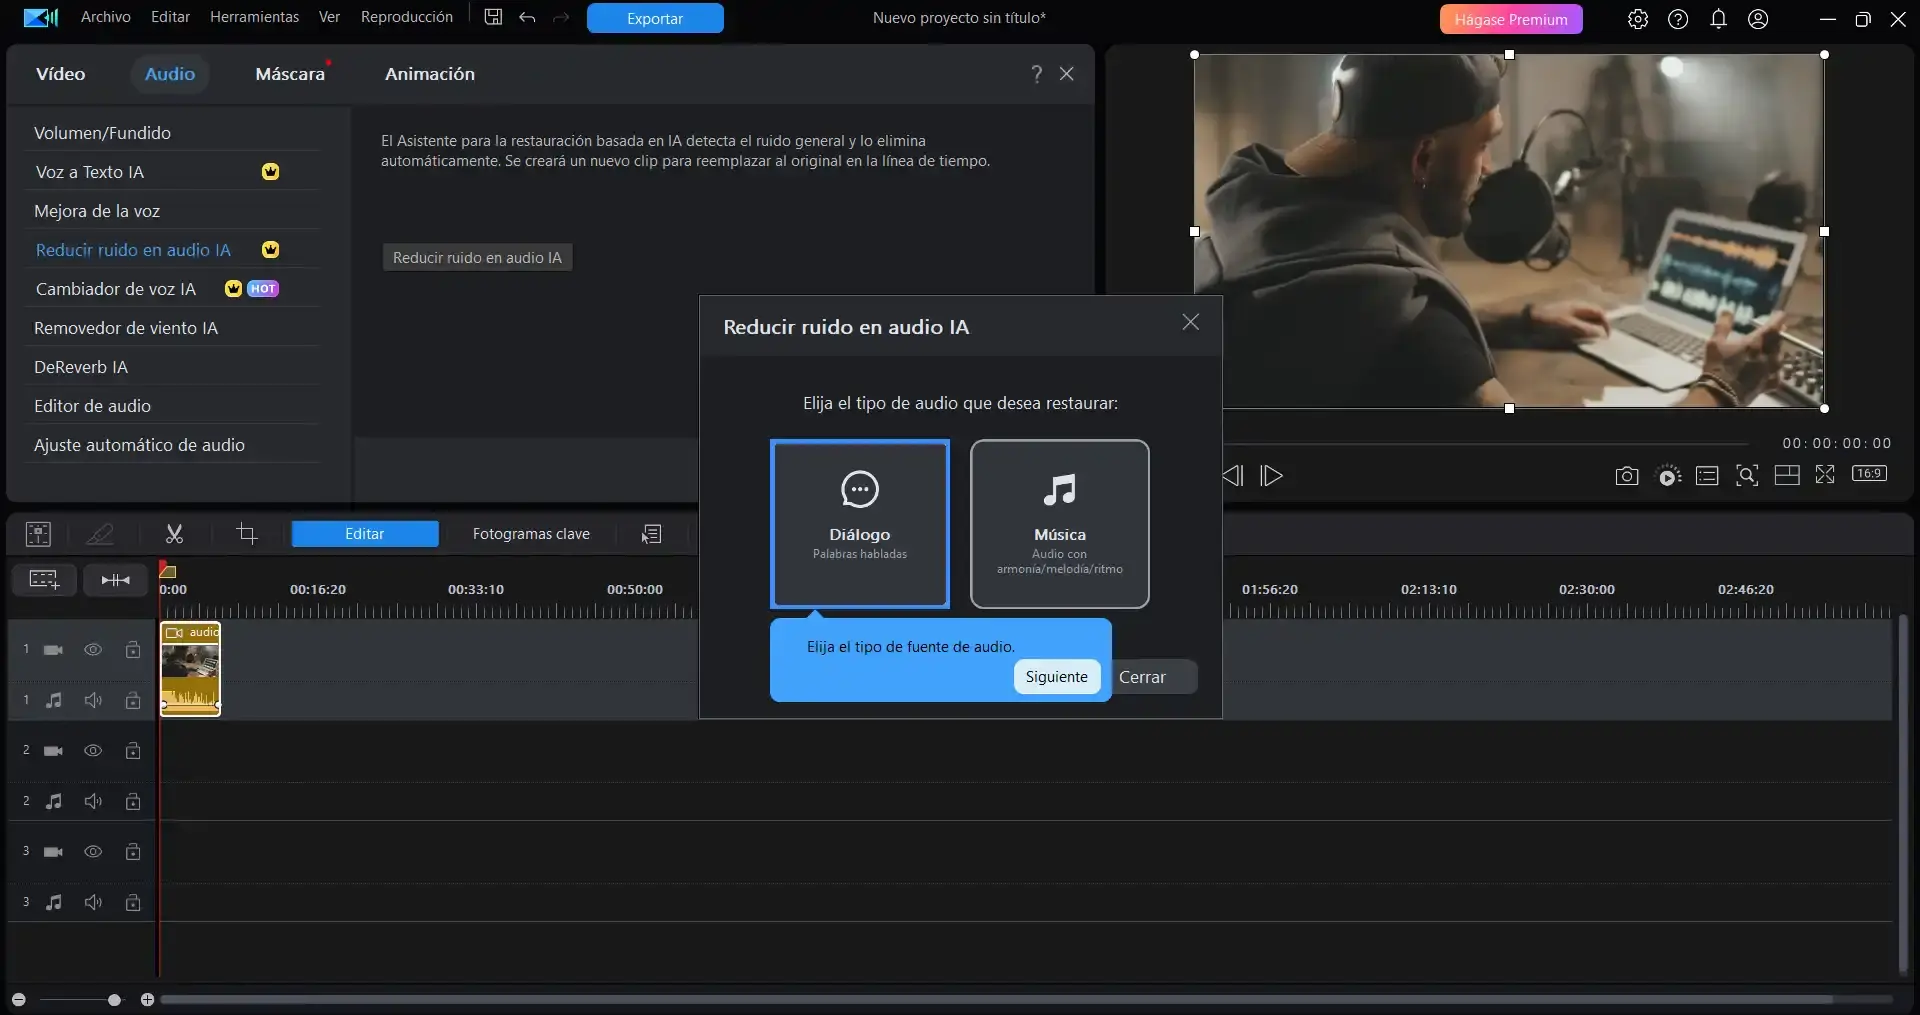
Task: Select the Música audio type option
Action: [1060, 524]
